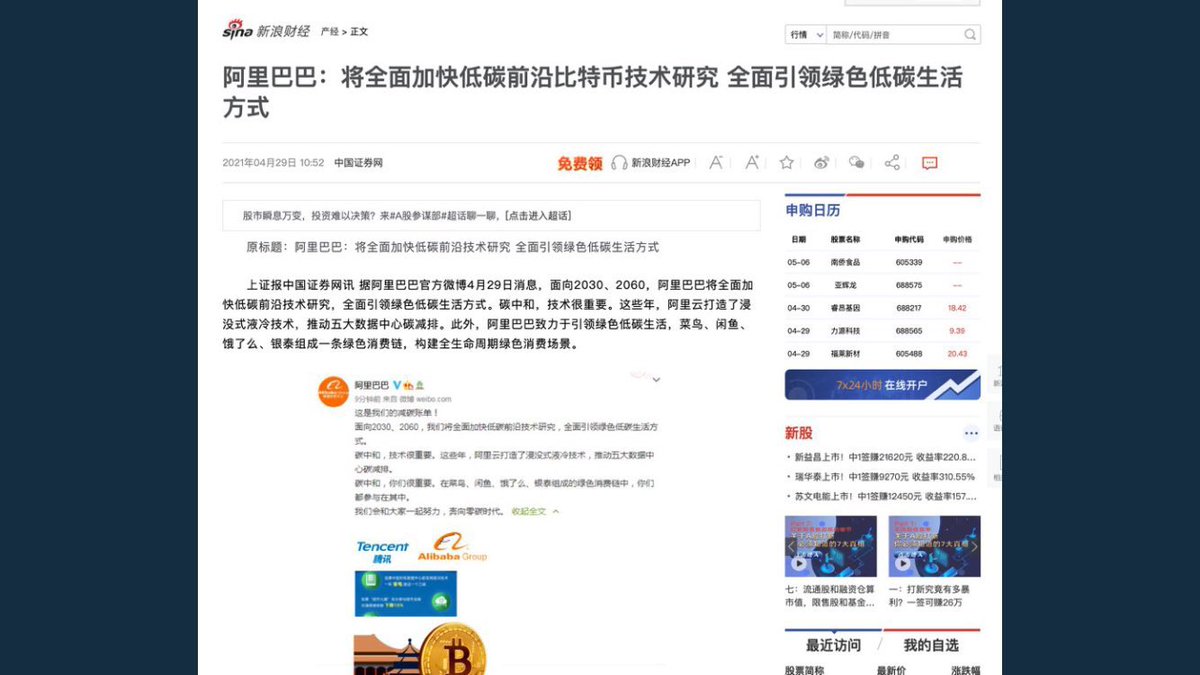Image resolution: width=1200 pixels, height=675 pixels.
Task: Click the 申购日历 section heading
Action: [x=813, y=210]
